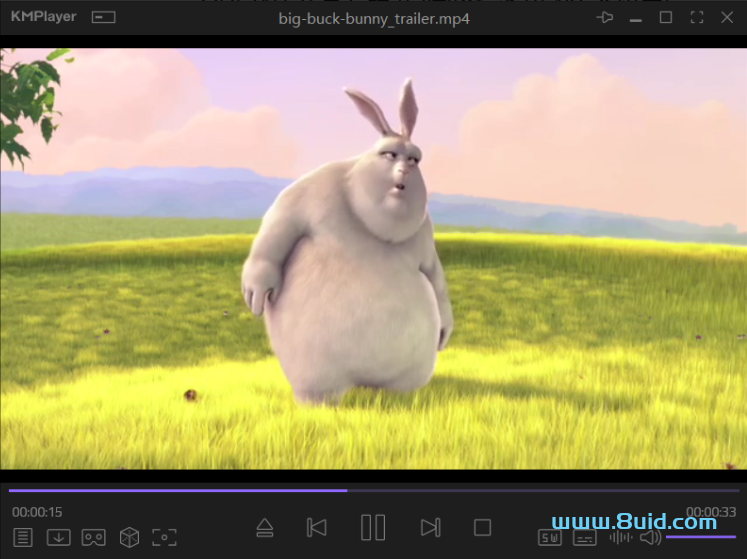This screenshot has width=747, height=559.
Task: Maximize the KMPlayer window
Action: tap(666, 18)
